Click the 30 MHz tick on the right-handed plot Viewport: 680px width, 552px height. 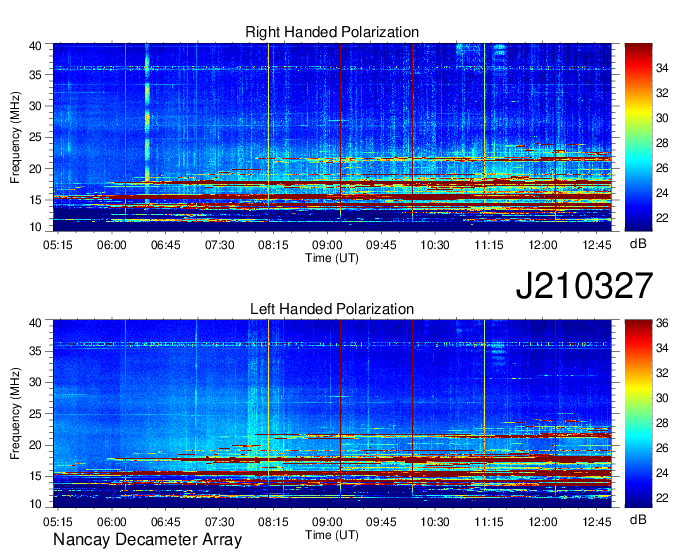(36, 106)
